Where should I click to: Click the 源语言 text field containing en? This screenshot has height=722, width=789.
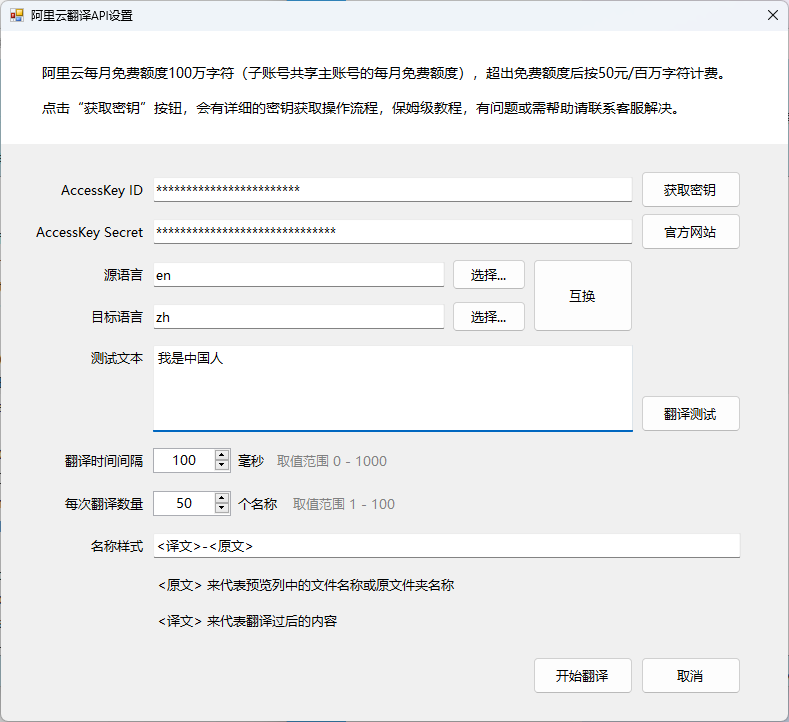point(298,275)
